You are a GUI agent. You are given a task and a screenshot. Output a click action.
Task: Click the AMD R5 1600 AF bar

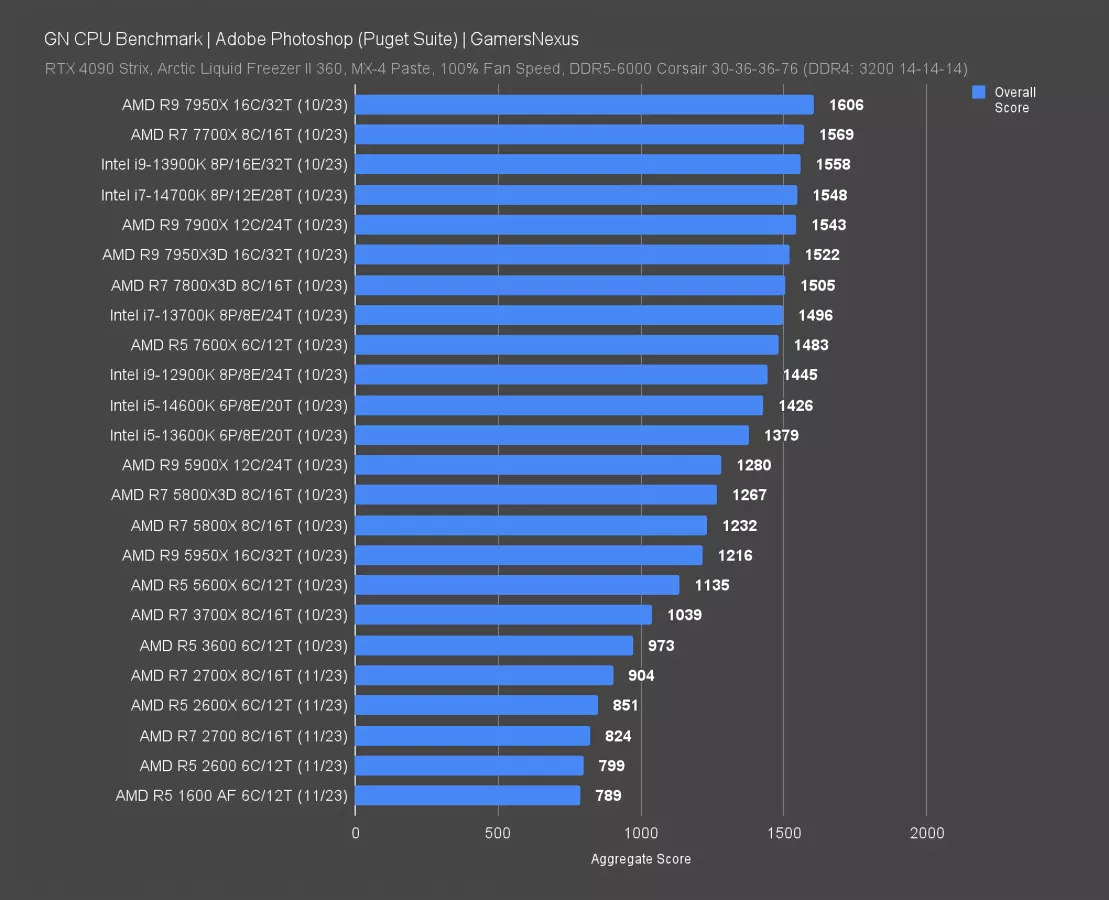(x=468, y=795)
